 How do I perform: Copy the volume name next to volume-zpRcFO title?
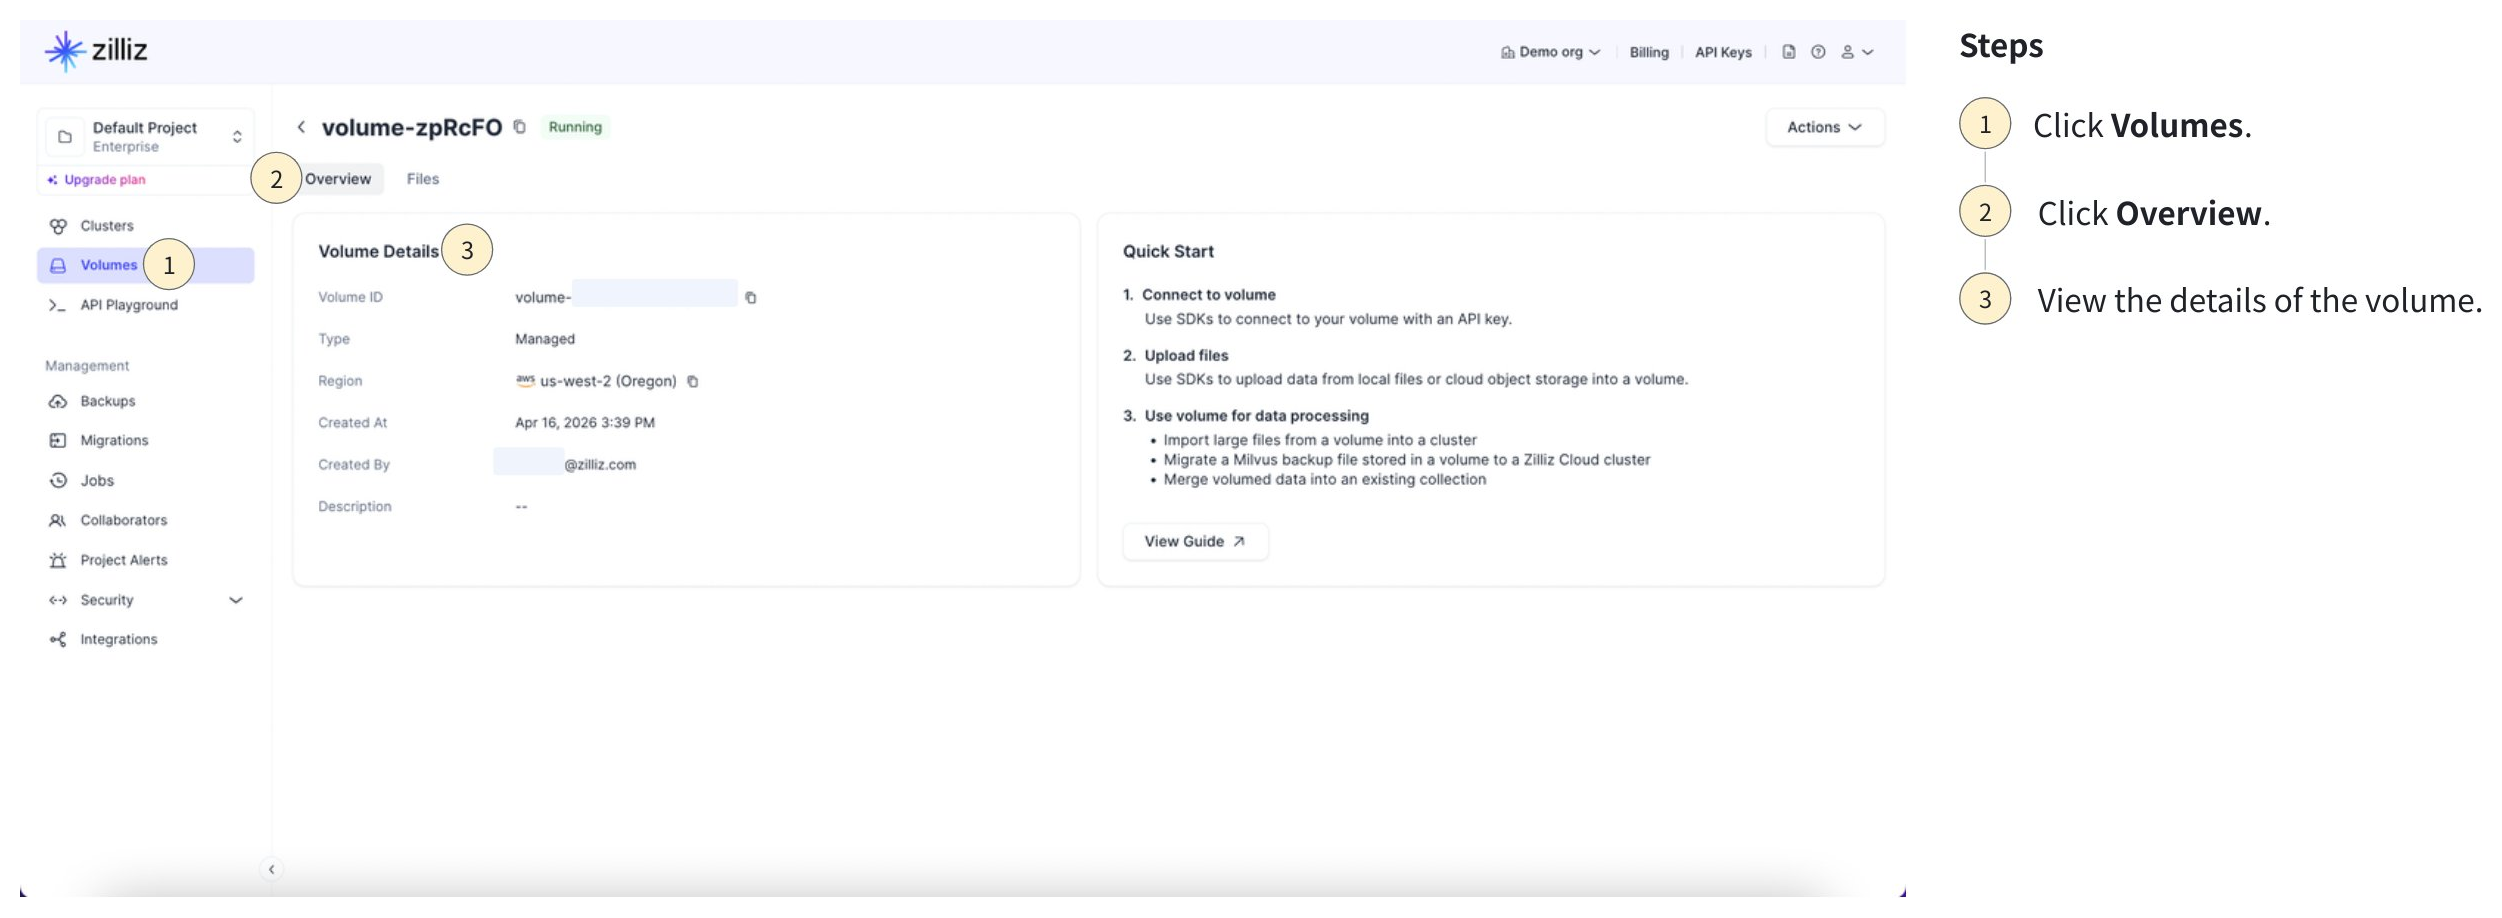click(x=520, y=127)
